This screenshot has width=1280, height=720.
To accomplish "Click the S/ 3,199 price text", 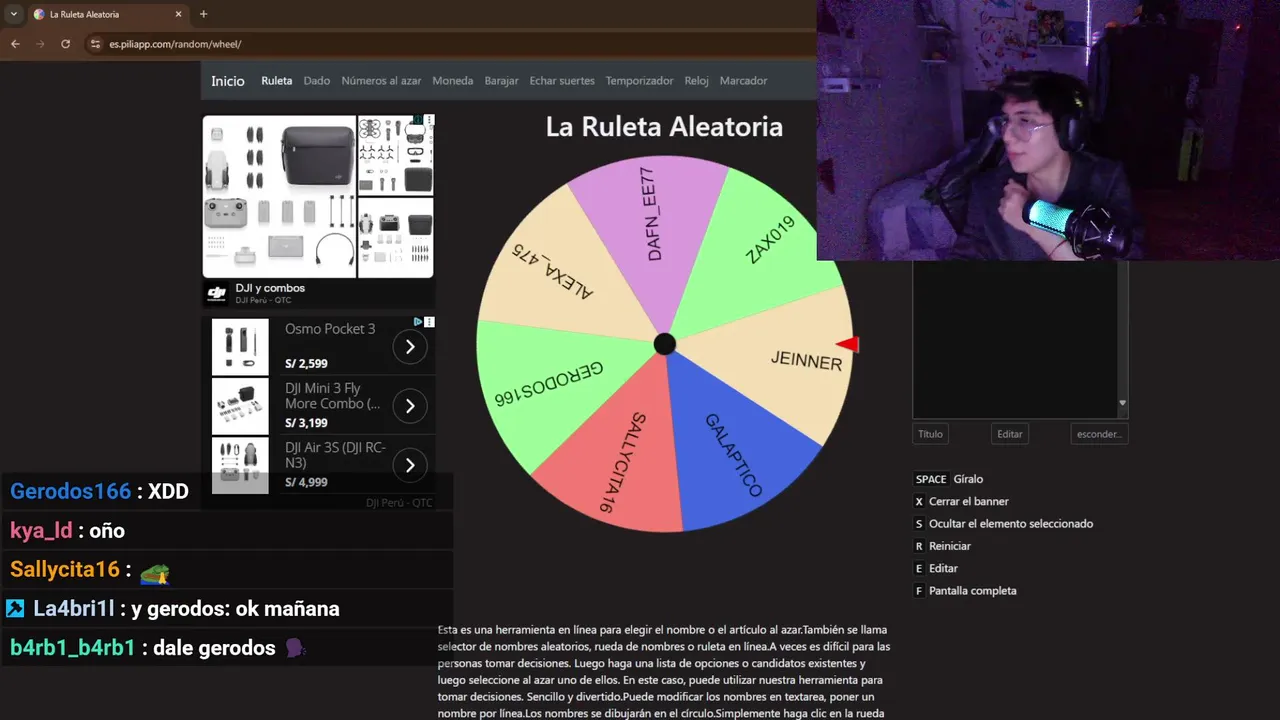I will point(306,423).
